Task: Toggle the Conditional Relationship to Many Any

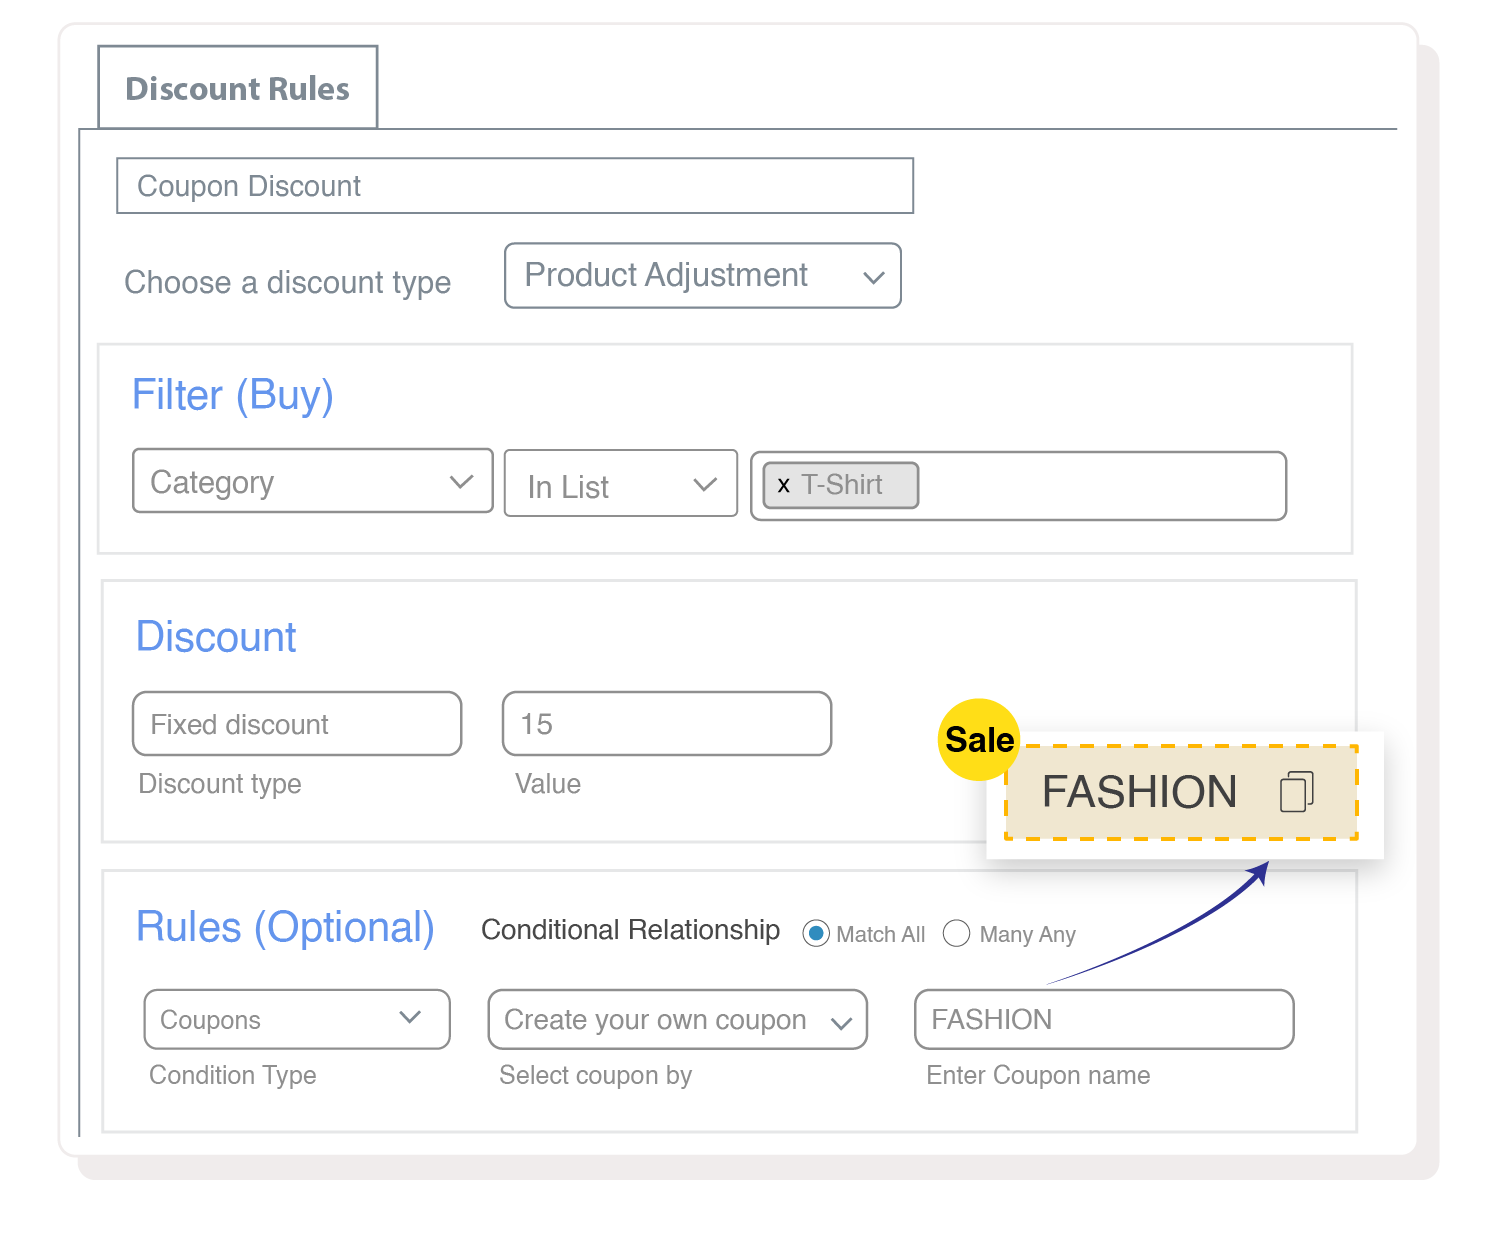Action: (x=956, y=934)
